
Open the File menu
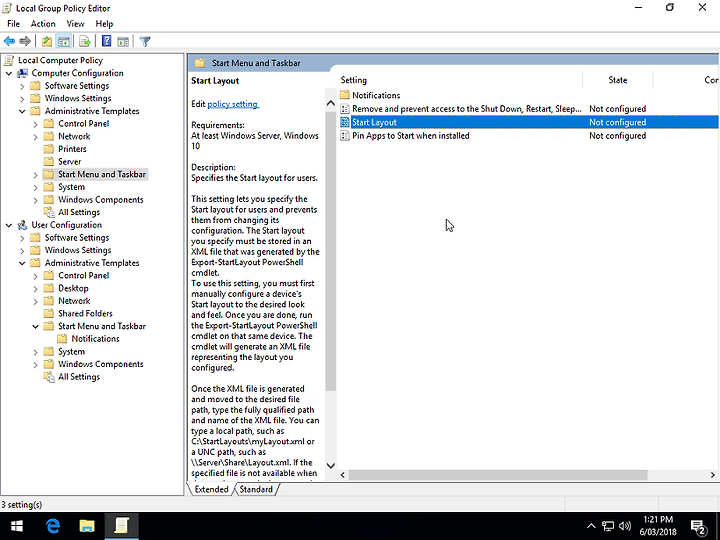[13, 24]
